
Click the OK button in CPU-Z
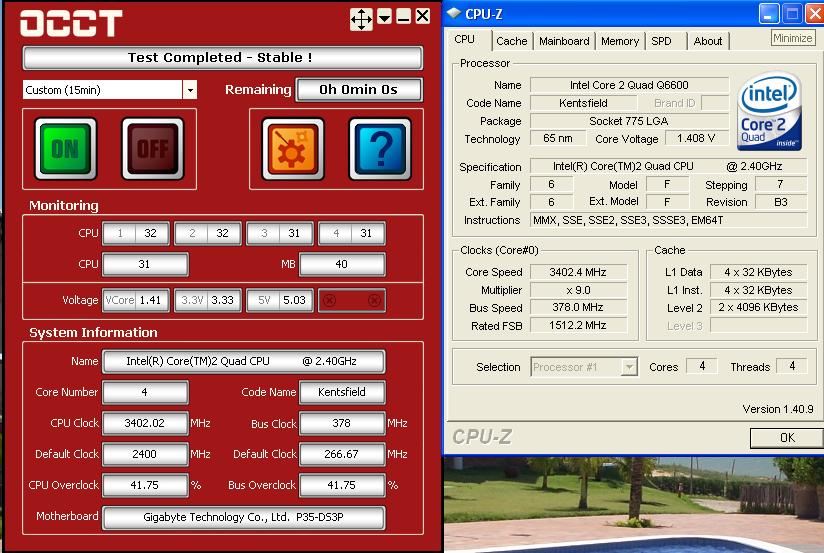[786, 438]
